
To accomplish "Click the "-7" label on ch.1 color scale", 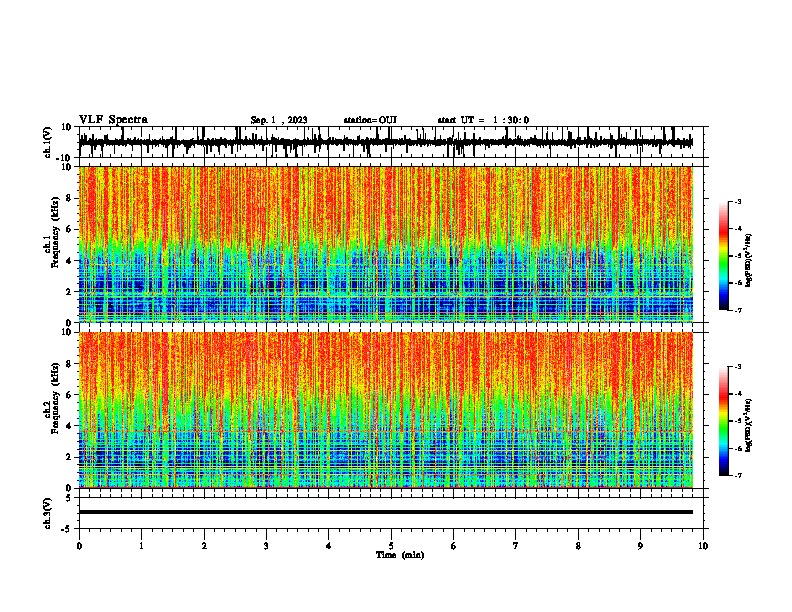I will [x=738, y=310].
